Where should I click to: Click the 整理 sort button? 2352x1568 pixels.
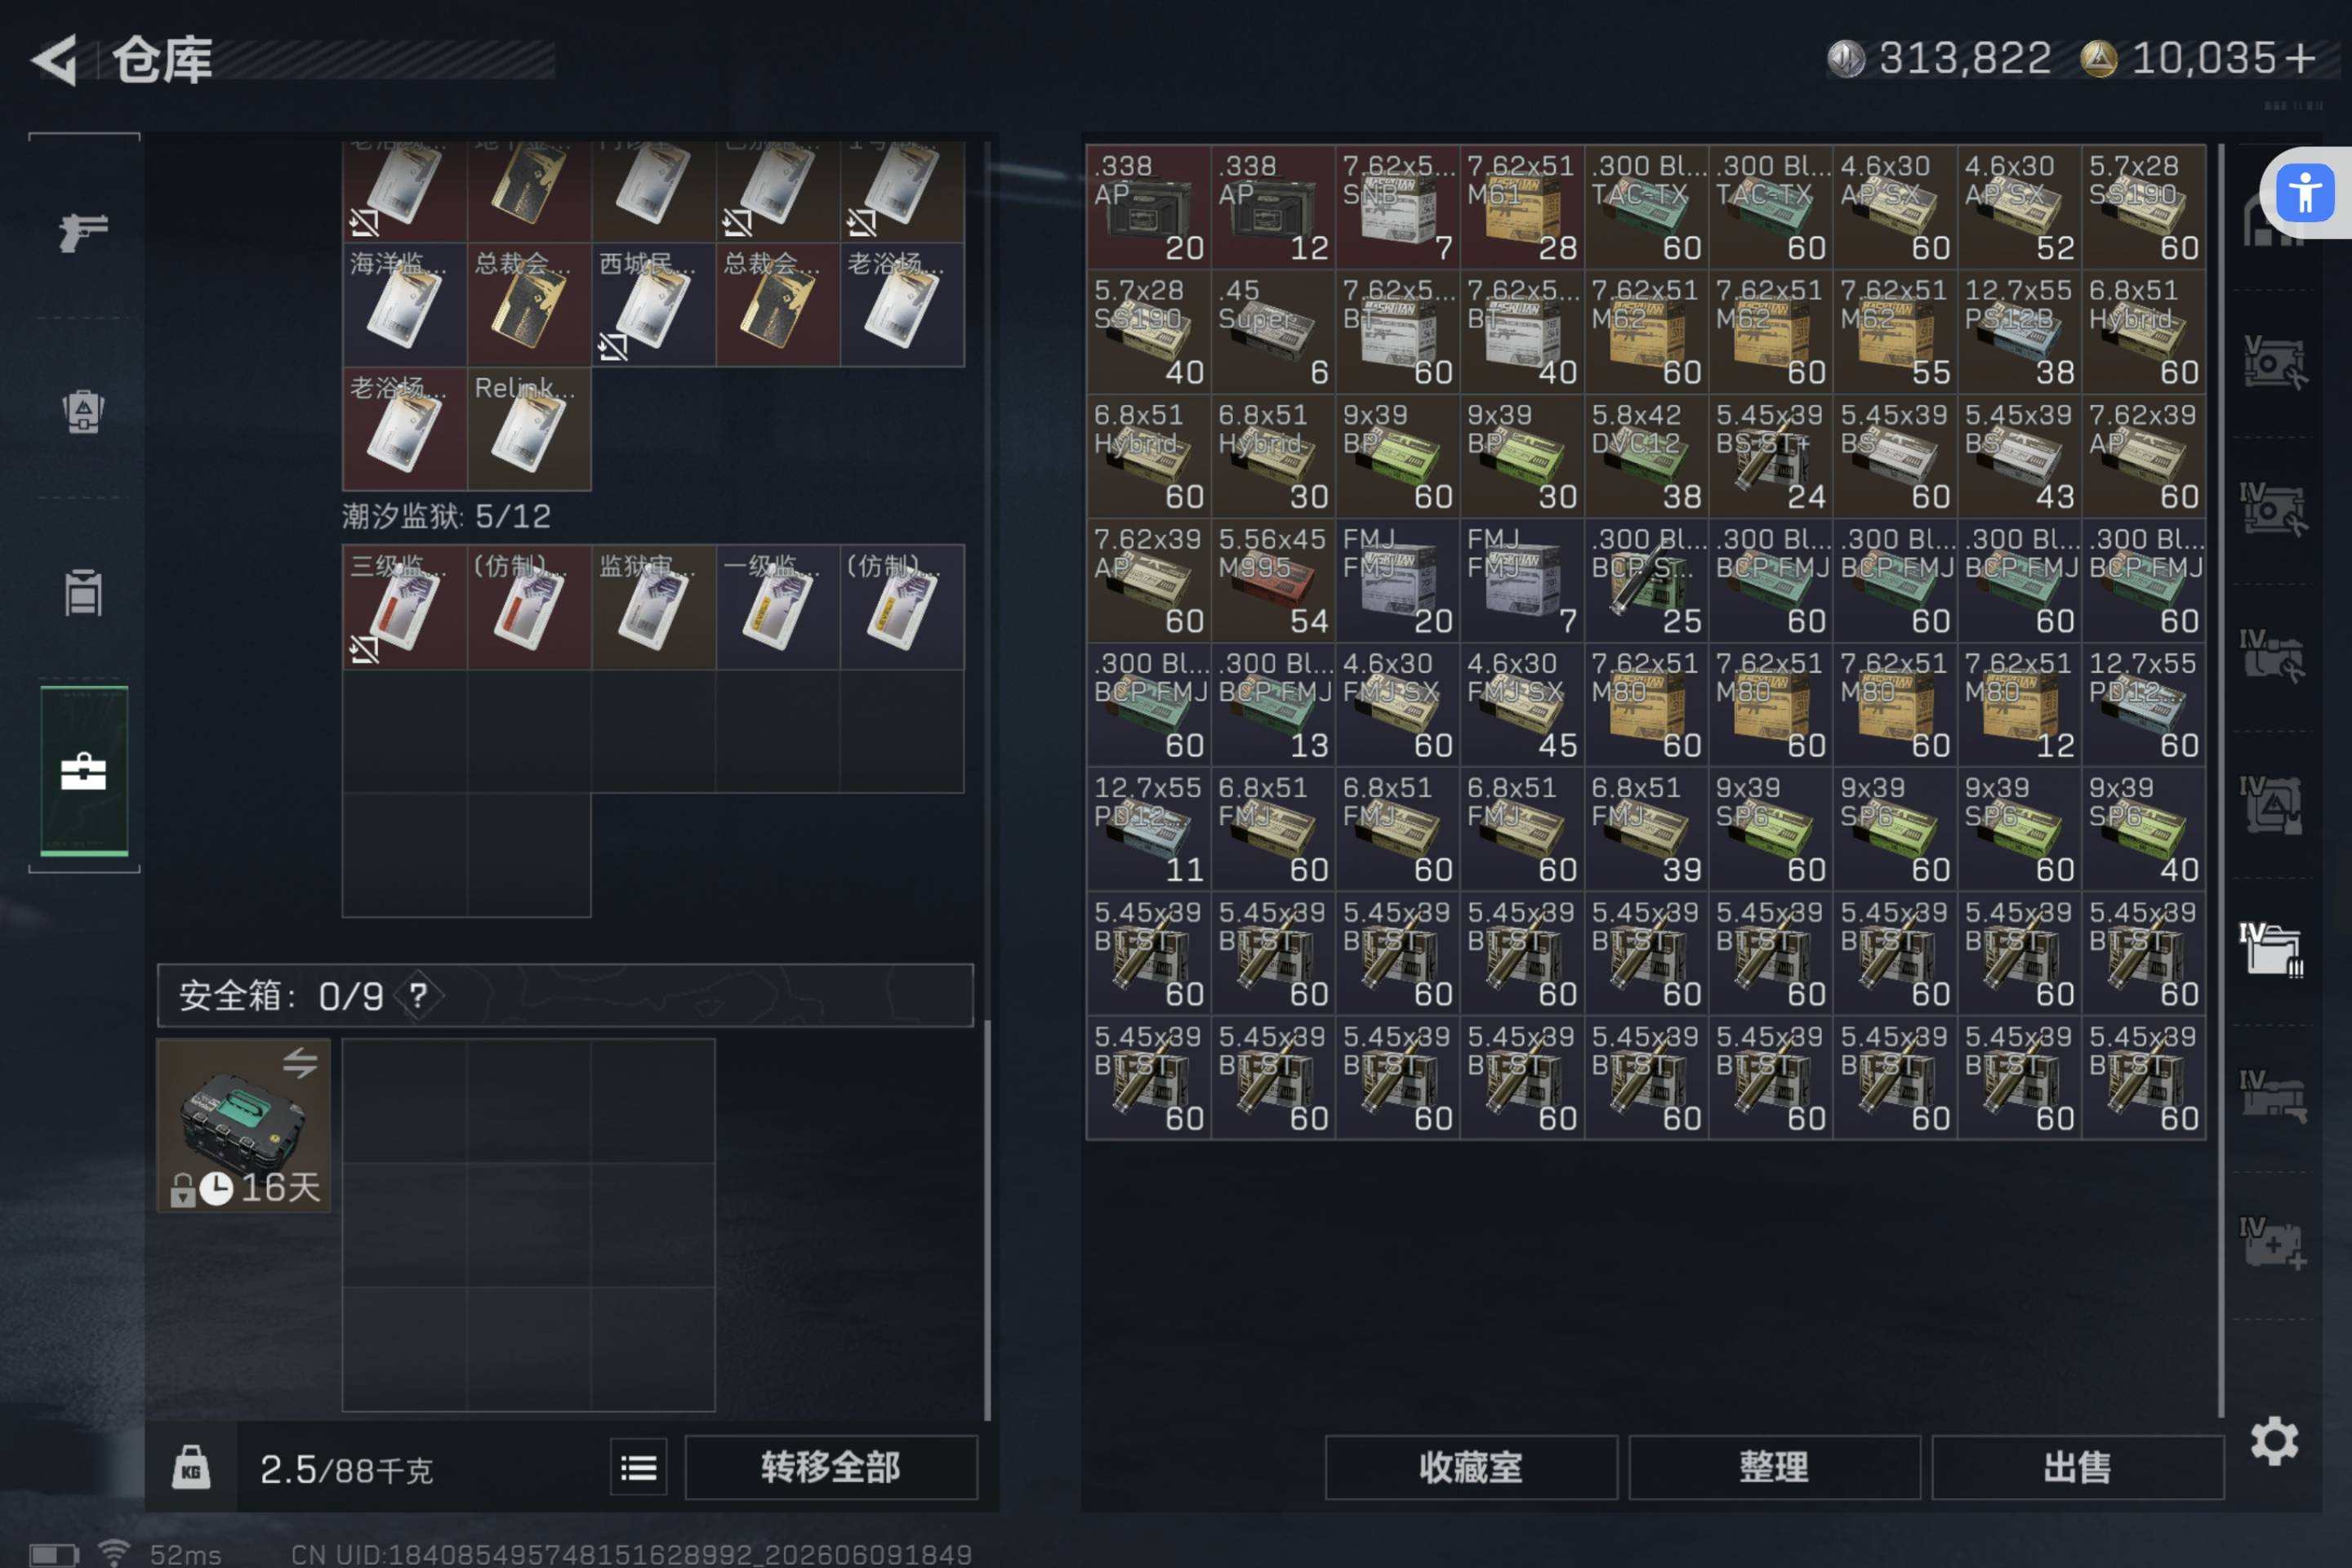1774,1467
